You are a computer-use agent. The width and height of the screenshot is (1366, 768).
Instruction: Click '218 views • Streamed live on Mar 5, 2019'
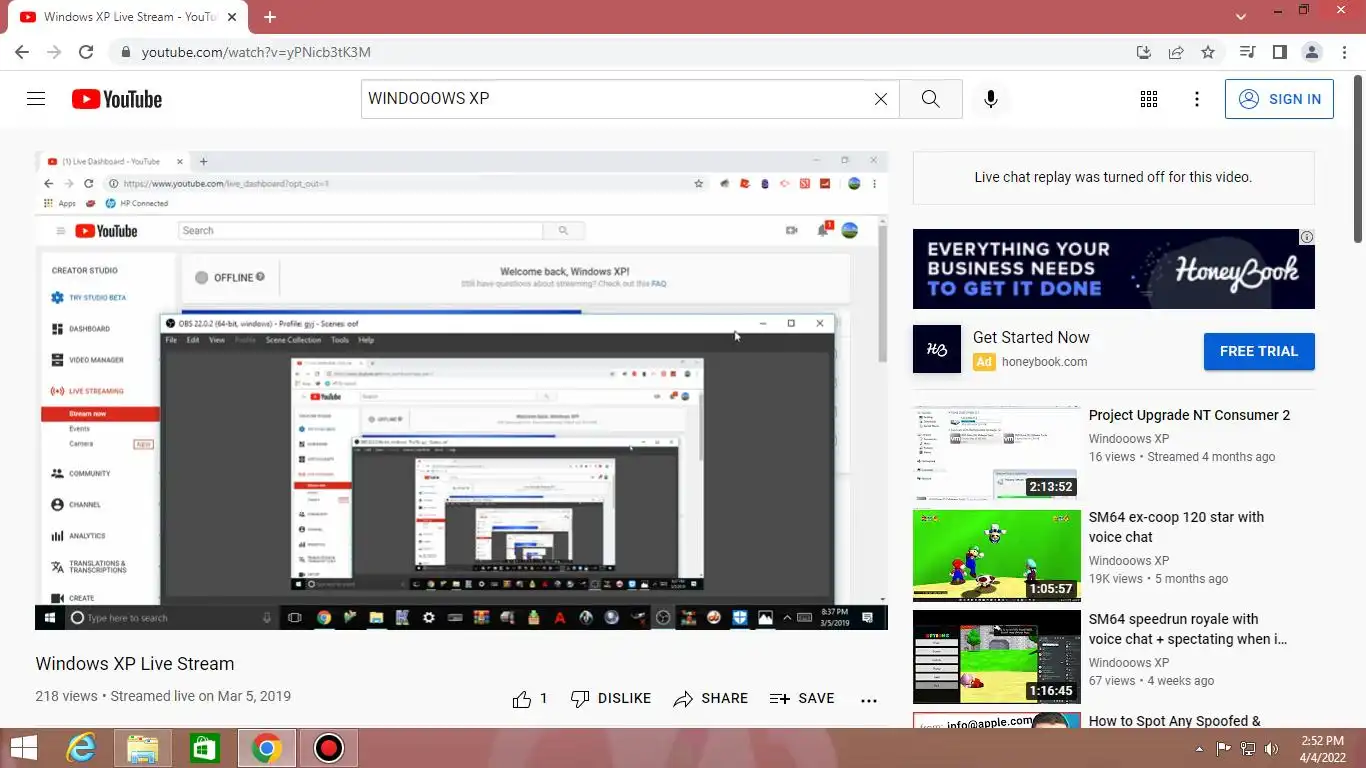pyautogui.click(x=163, y=696)
